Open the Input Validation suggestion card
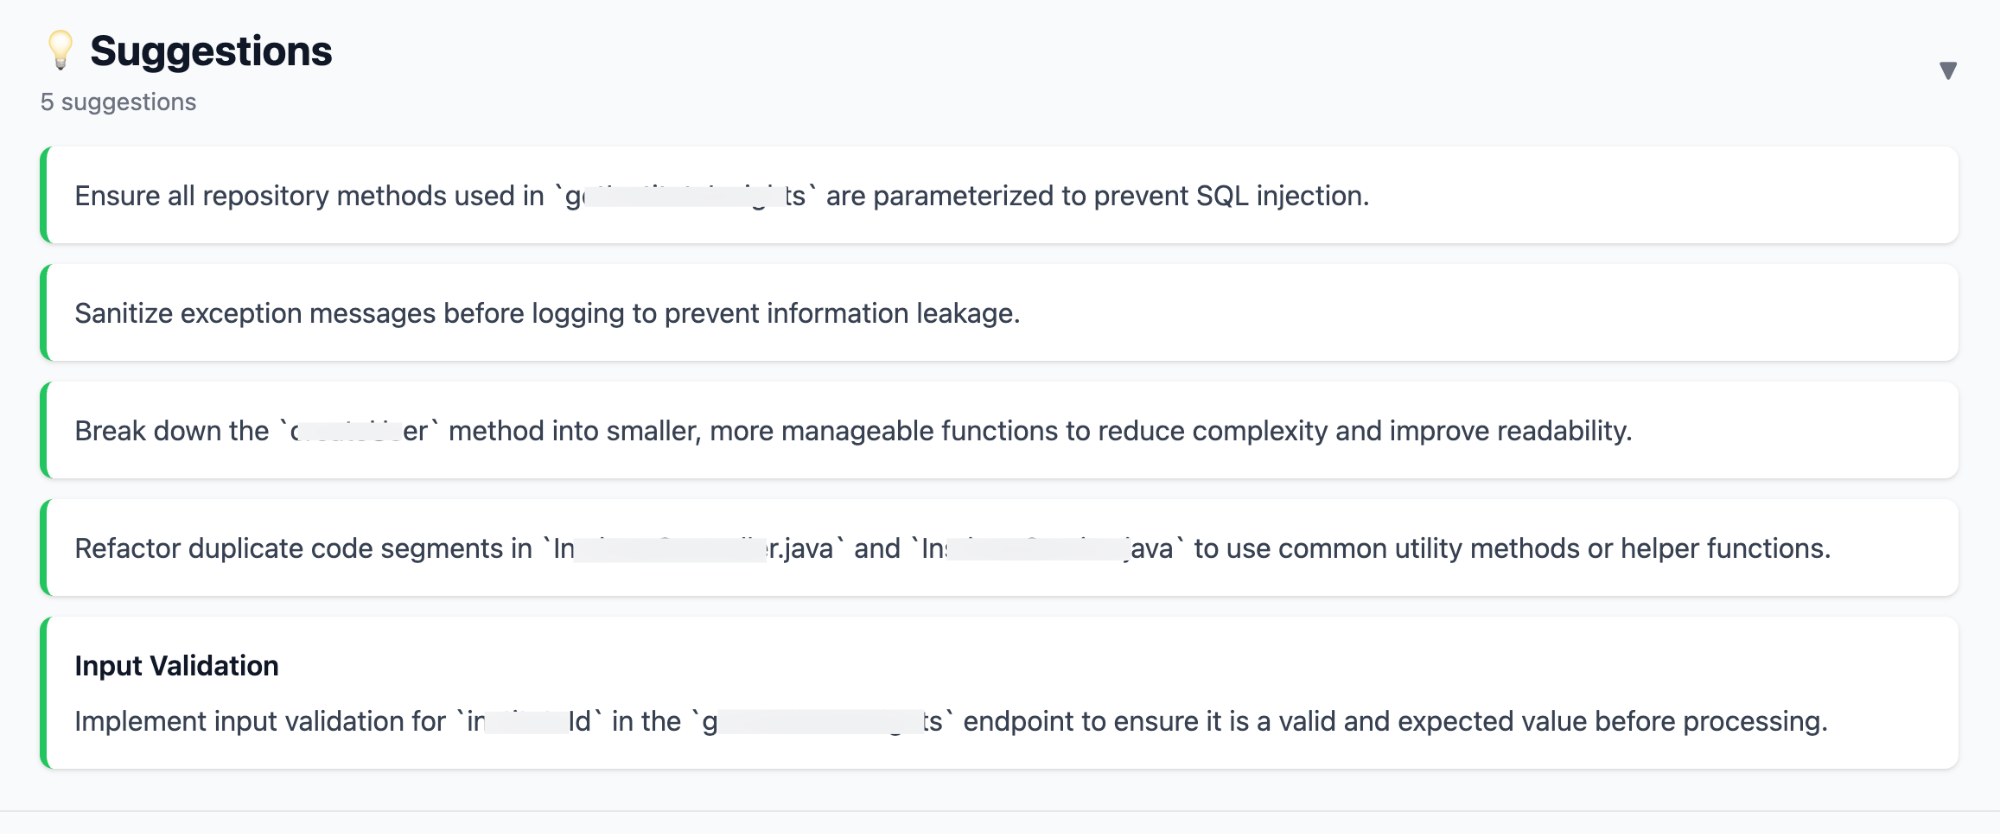This screenshot has height=834, width=2000. click(x=1000, y=690)
